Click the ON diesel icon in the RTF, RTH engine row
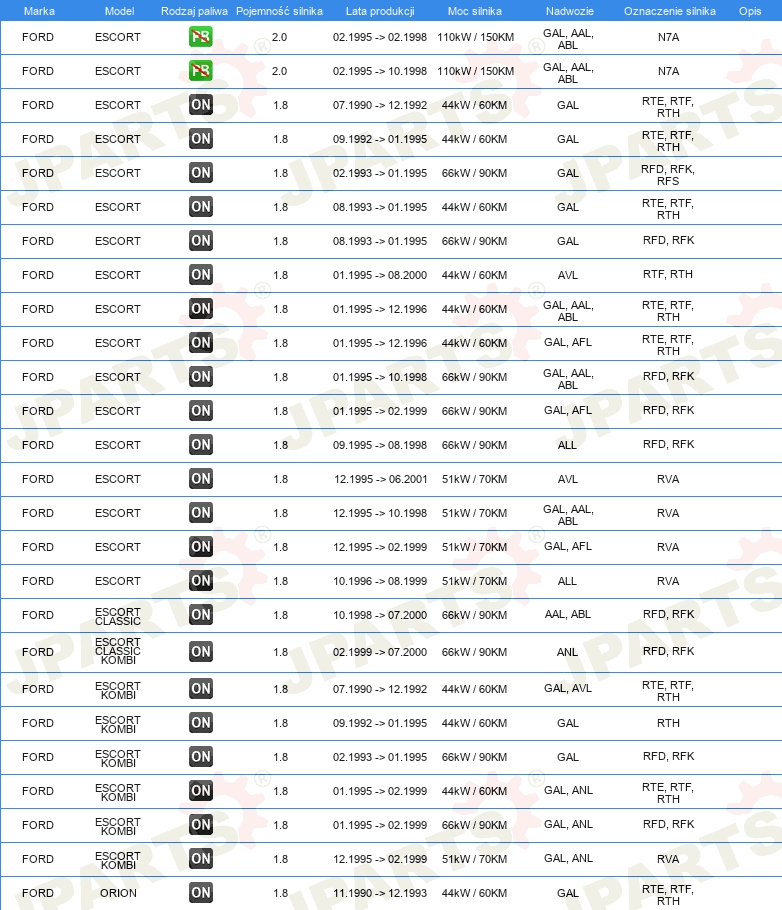The image size is (782, 910). coord(201,275)
